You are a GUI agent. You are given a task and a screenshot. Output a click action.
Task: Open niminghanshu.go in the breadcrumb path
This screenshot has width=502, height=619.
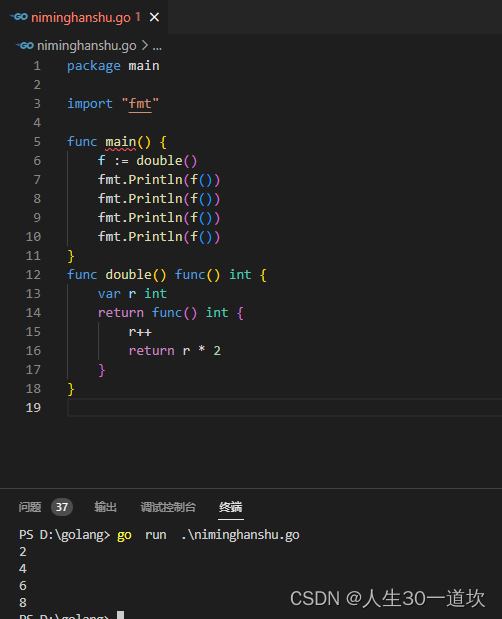[86, 46]
